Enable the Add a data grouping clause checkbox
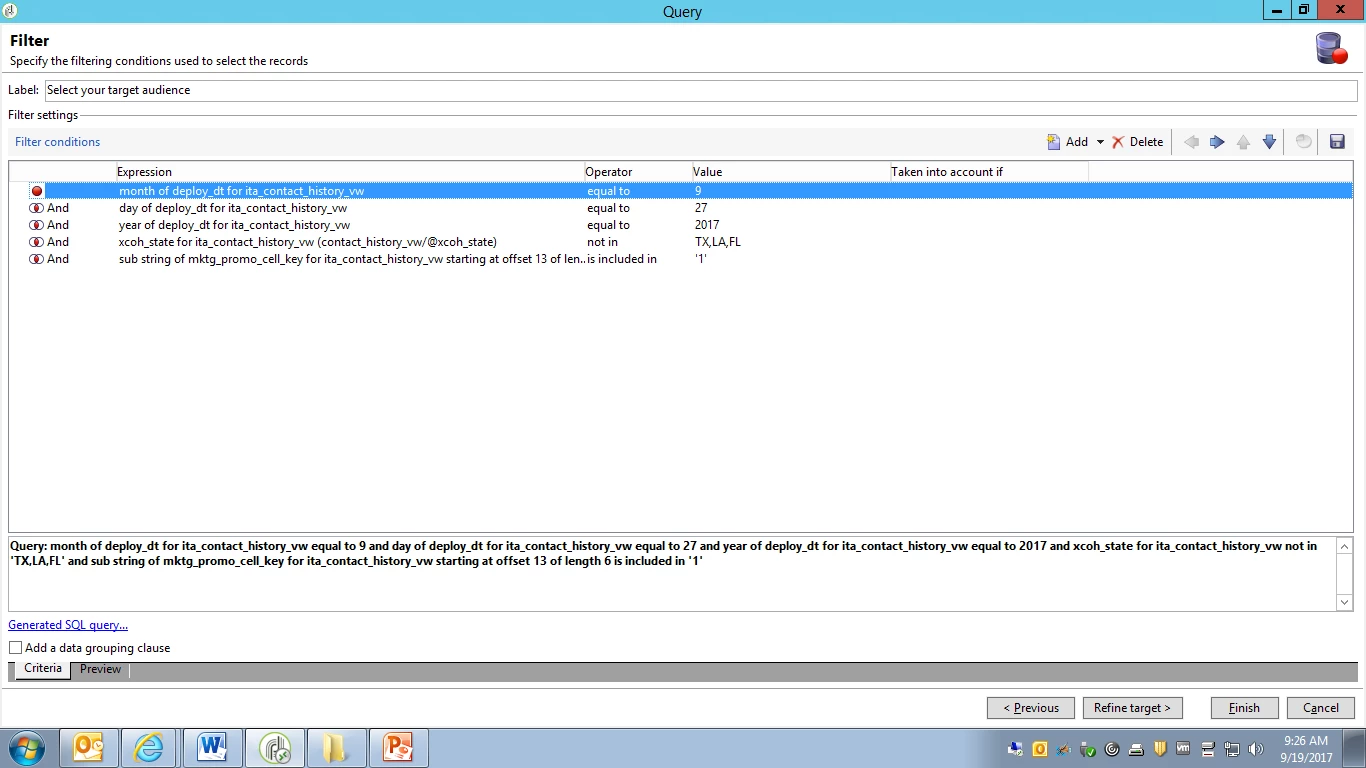The width and height of the screenshot is (1366, 768). tap(15, 648)
